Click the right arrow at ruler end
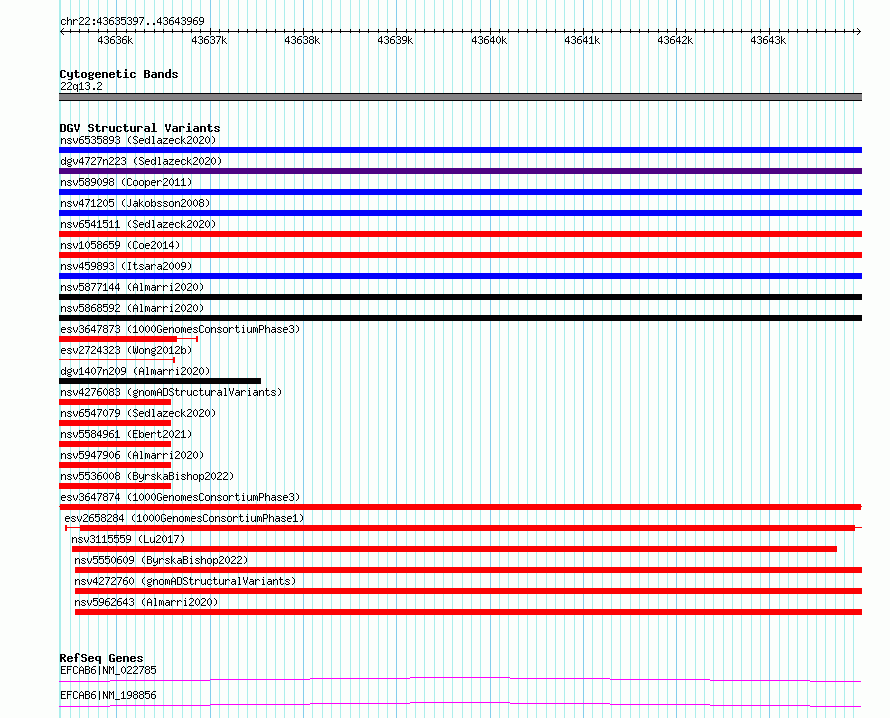 pos(859,31)
